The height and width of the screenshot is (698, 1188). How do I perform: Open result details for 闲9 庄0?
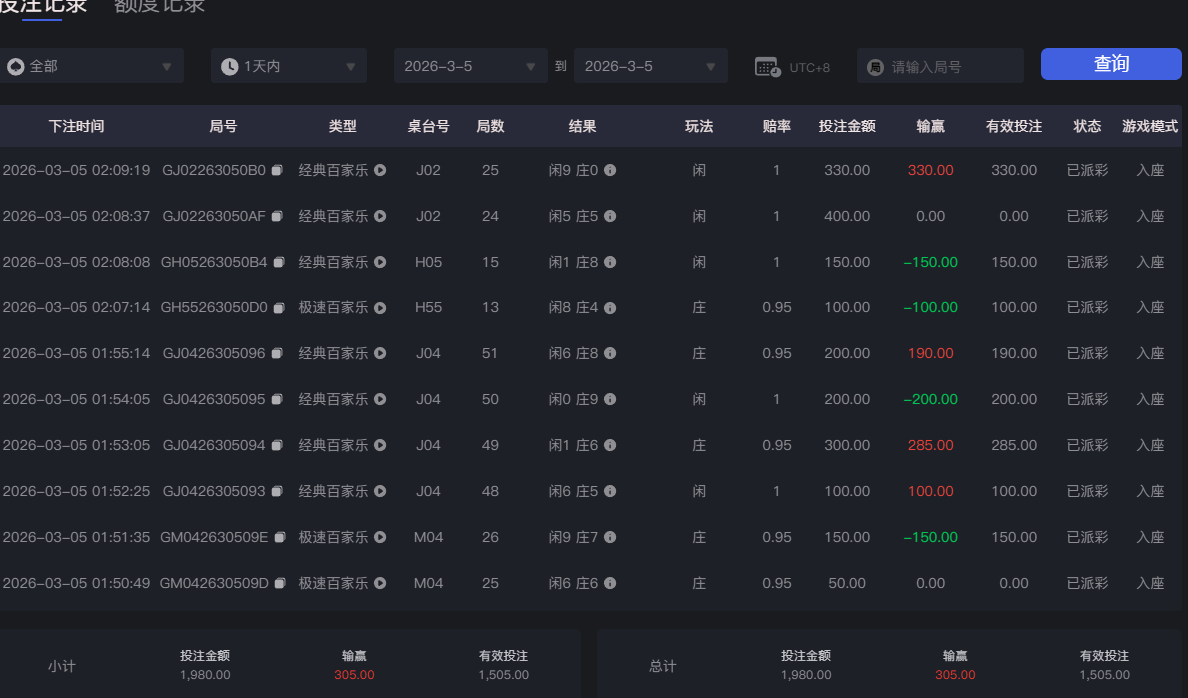609,170
